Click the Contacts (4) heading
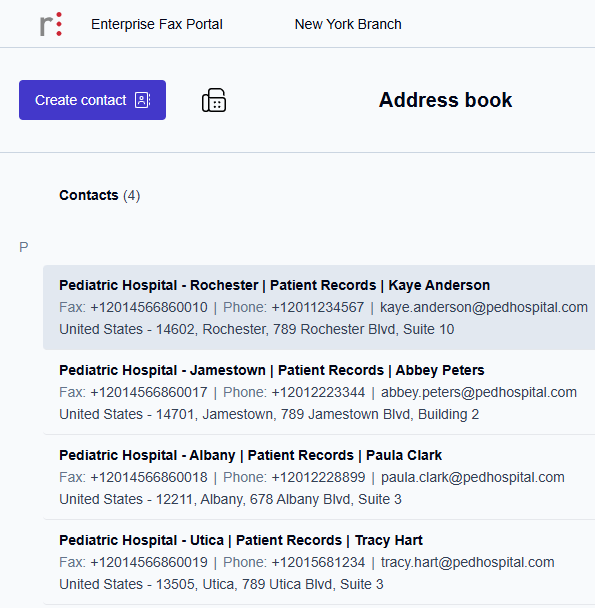The height and width of the screenshot is (608, 595). [x=99, y=195]
